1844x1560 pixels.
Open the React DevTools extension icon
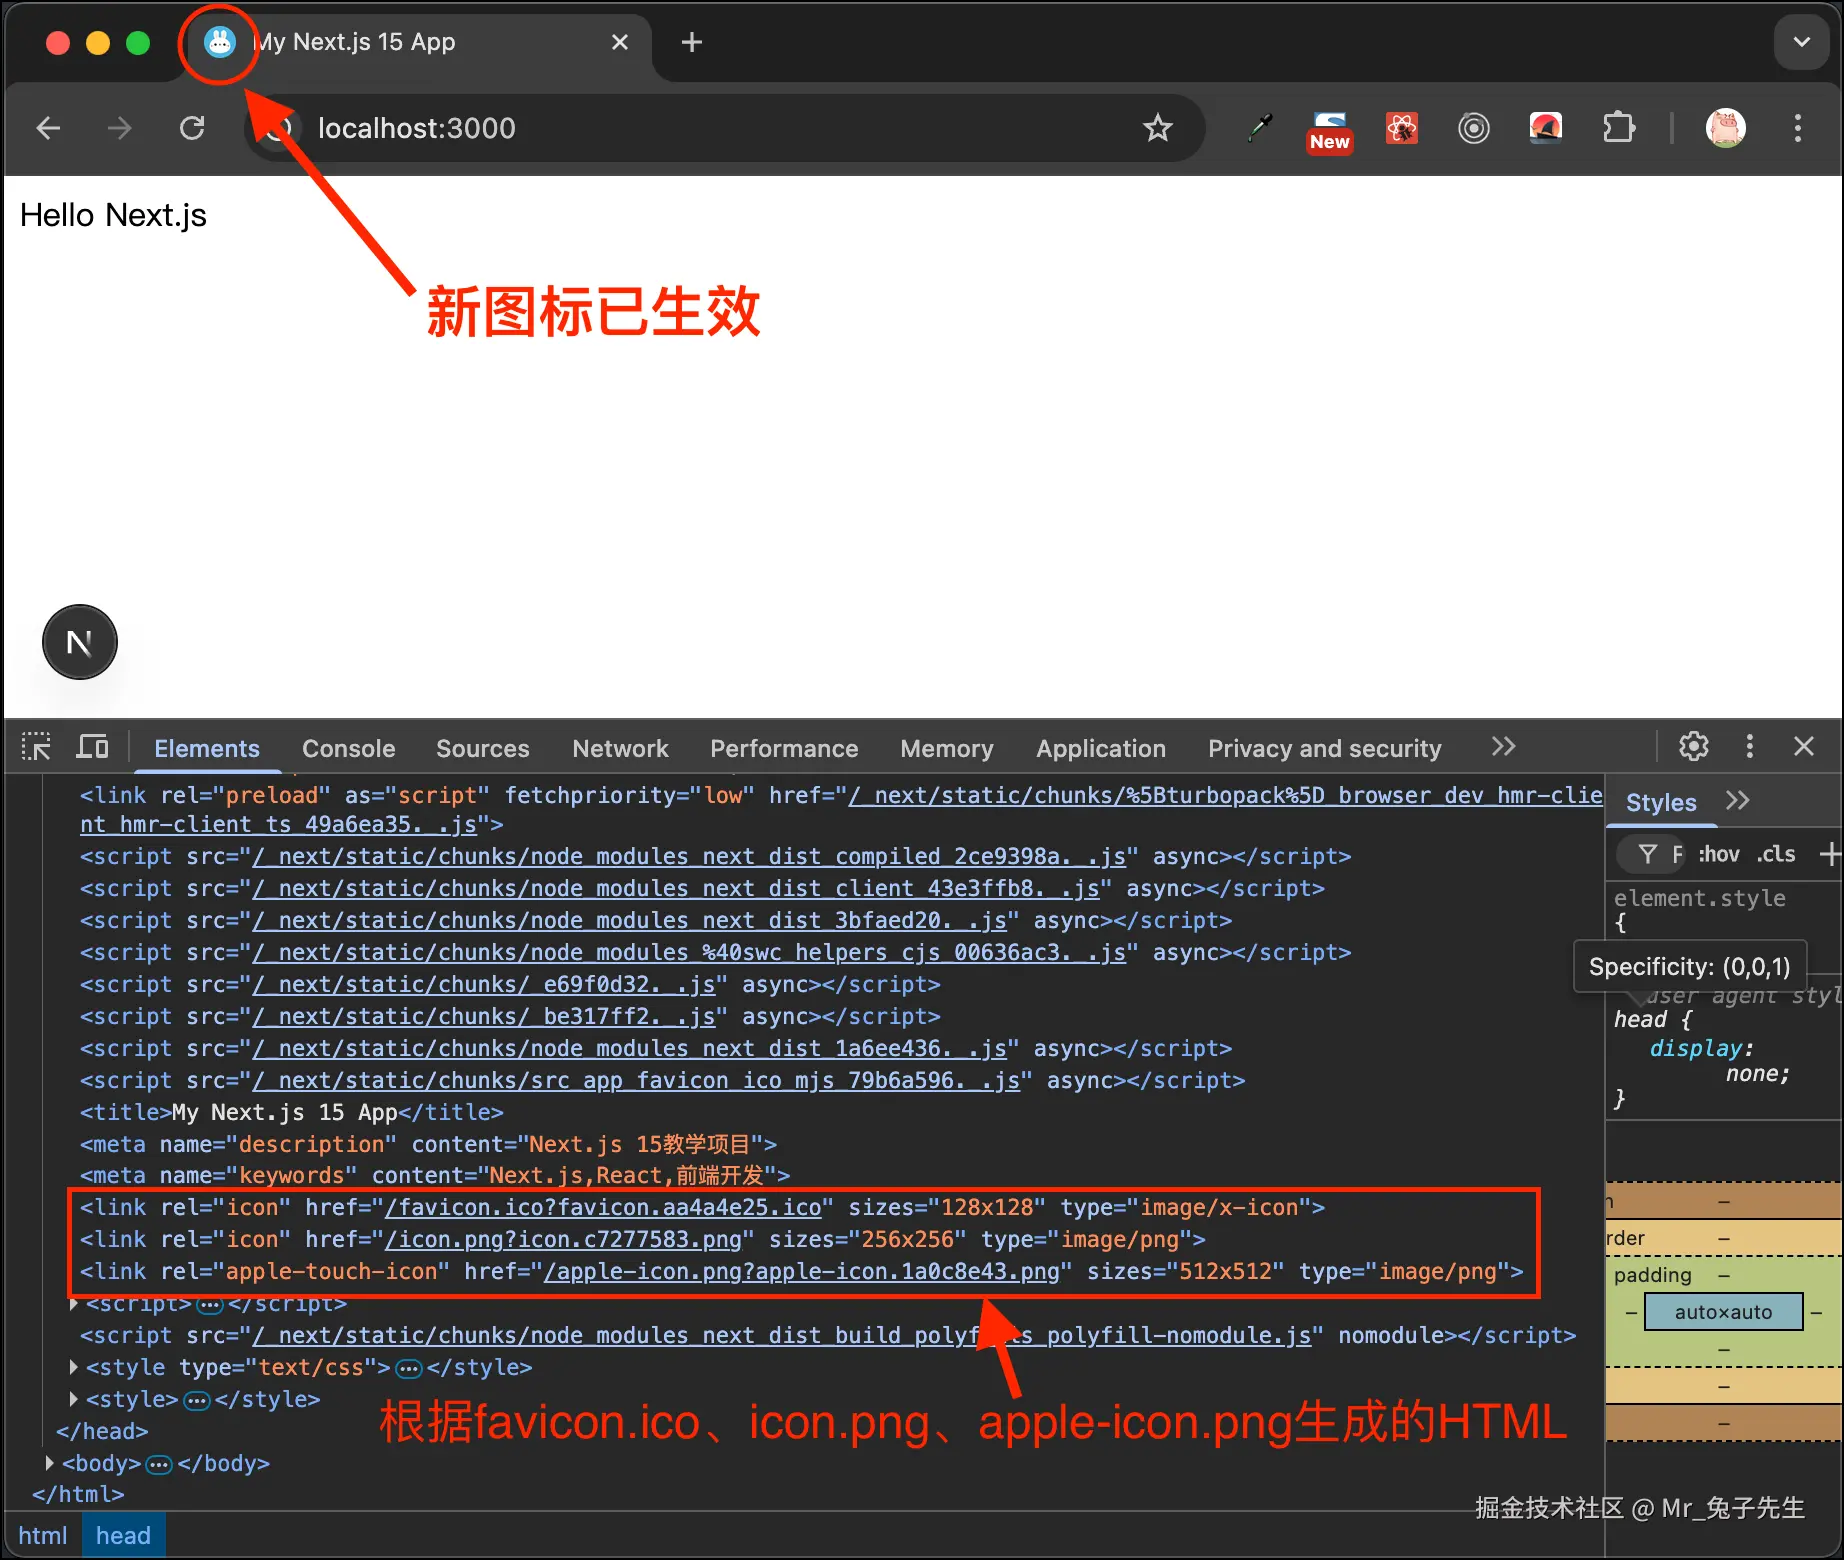pyautogui.click(x=1402, y=128)
